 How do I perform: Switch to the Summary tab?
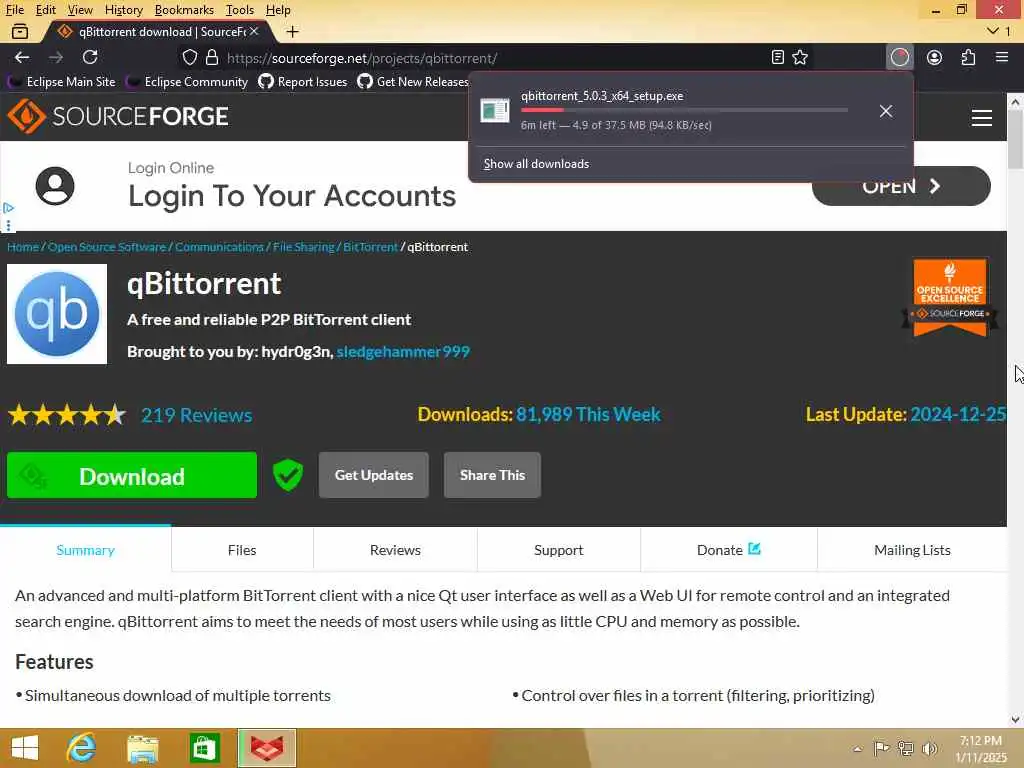(86, 550)
